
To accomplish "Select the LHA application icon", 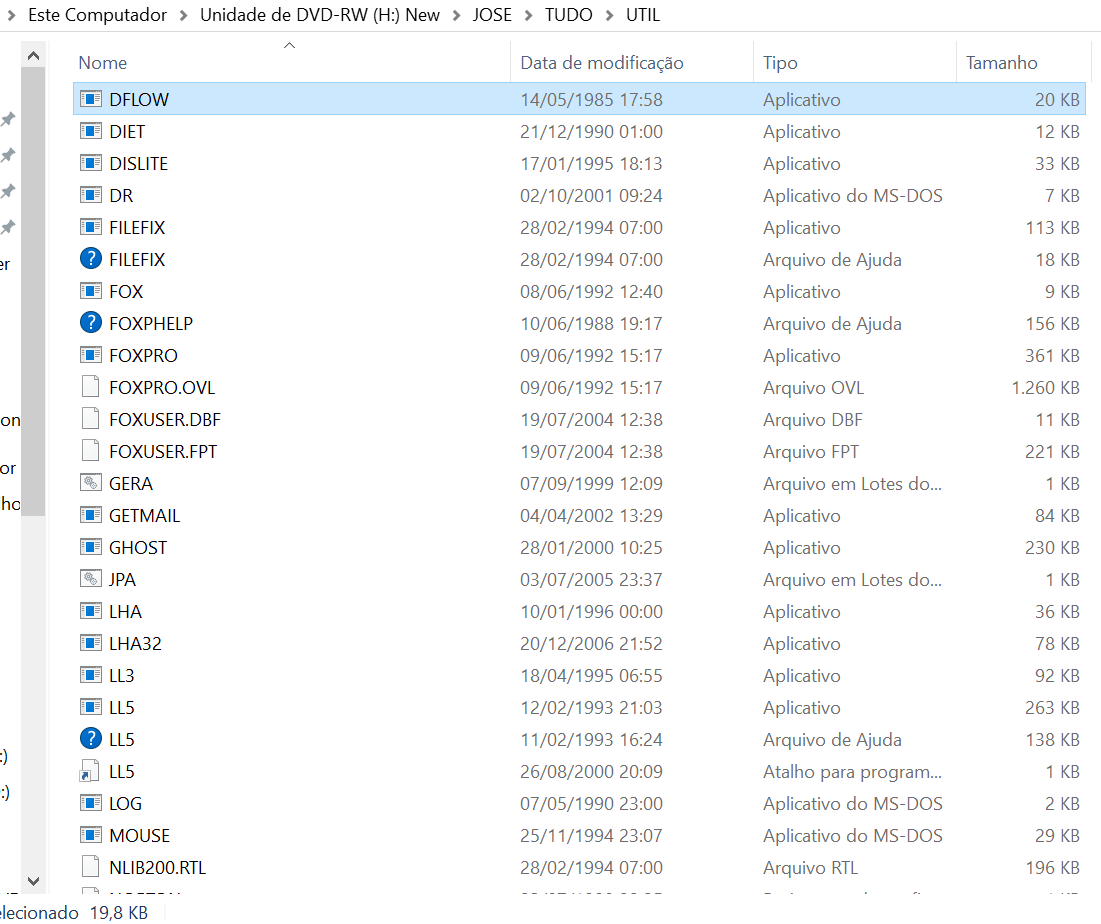I will click(x=91, y=612).
